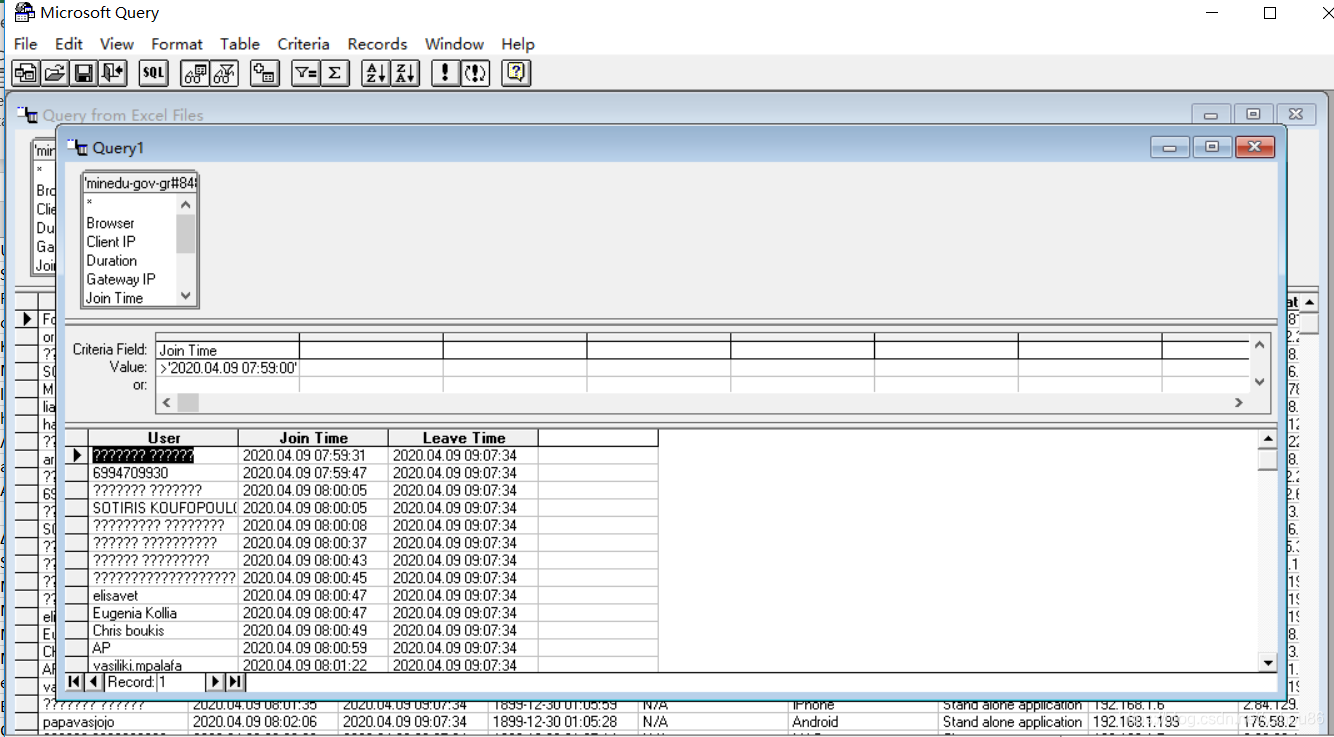Select the Join Time column header
The height and width of the screenshot is (737, 1334).
(313, 438)
